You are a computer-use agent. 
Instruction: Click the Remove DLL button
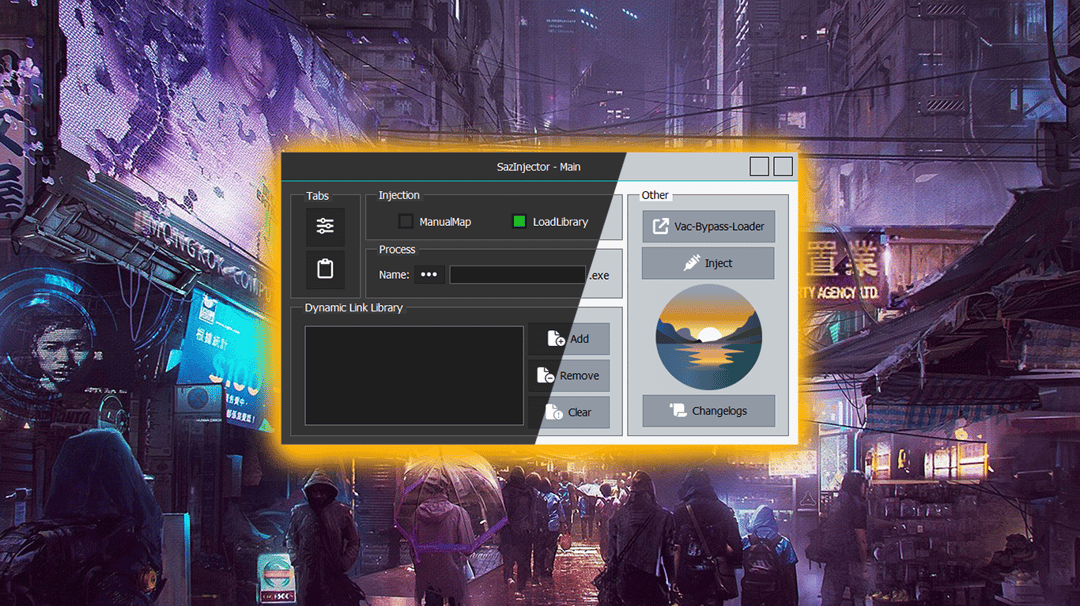pyautogui.click(x=569, y=375)
